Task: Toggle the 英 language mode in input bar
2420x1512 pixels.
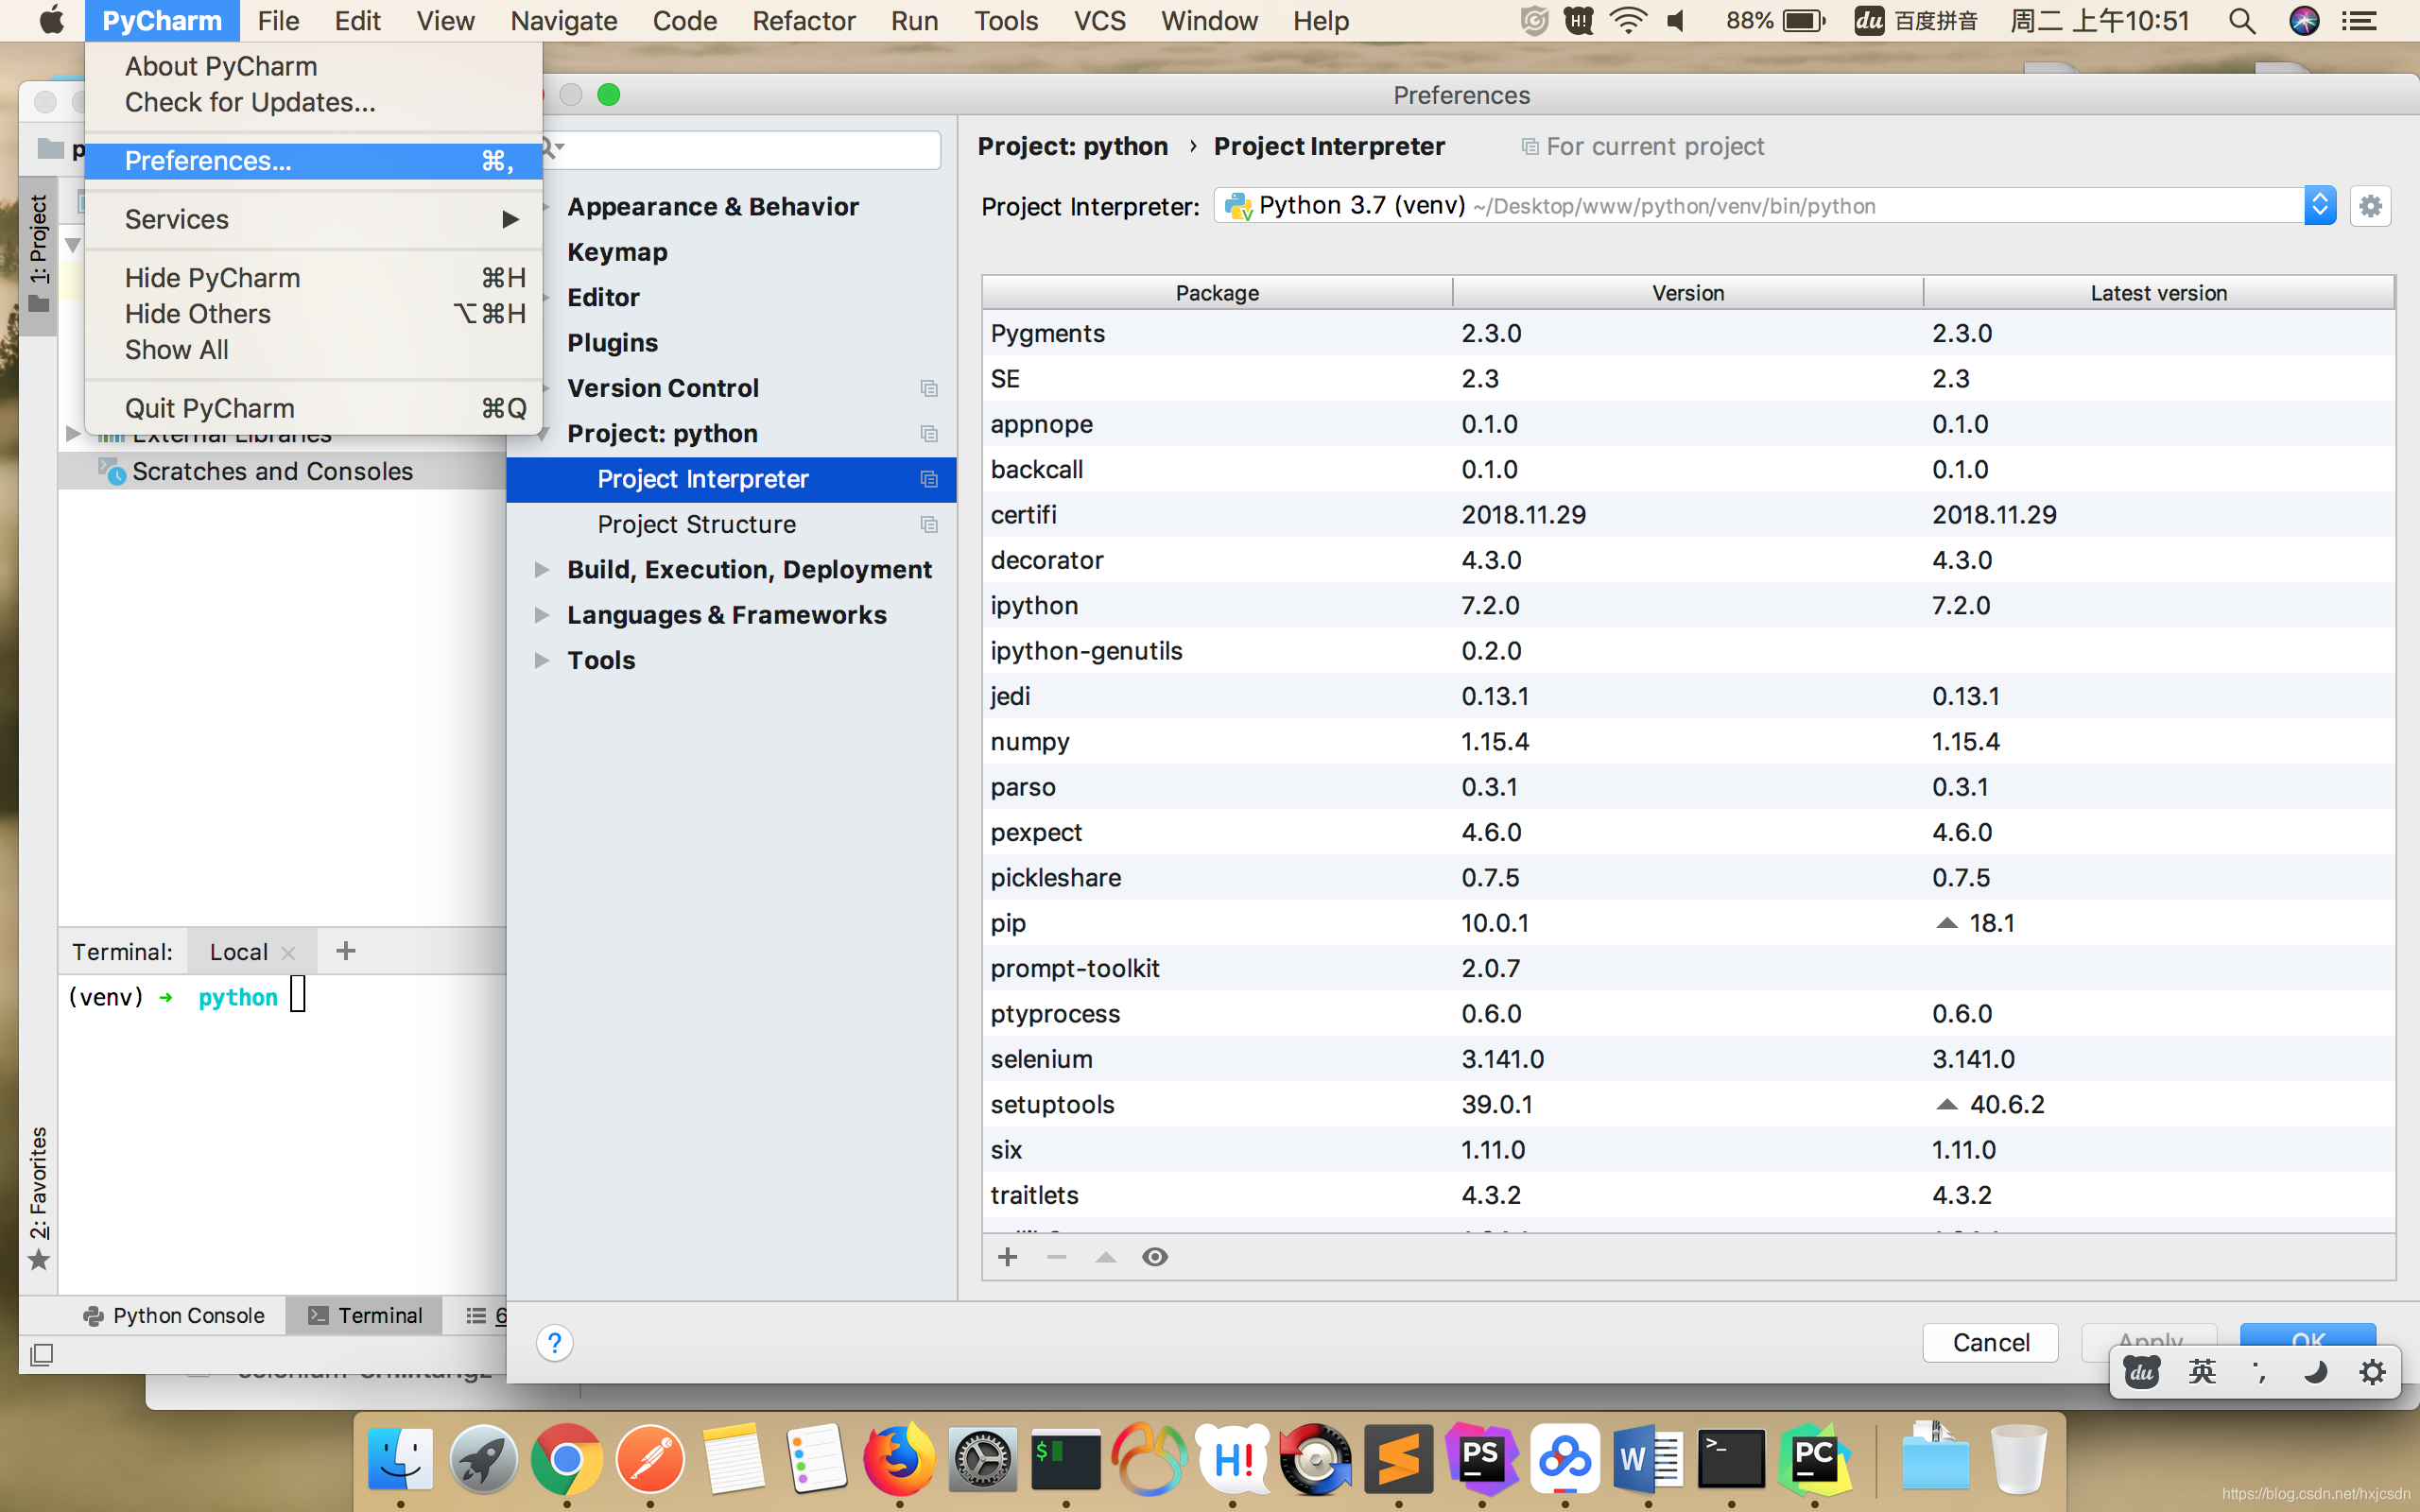Action: [x=2201, y=1371]
